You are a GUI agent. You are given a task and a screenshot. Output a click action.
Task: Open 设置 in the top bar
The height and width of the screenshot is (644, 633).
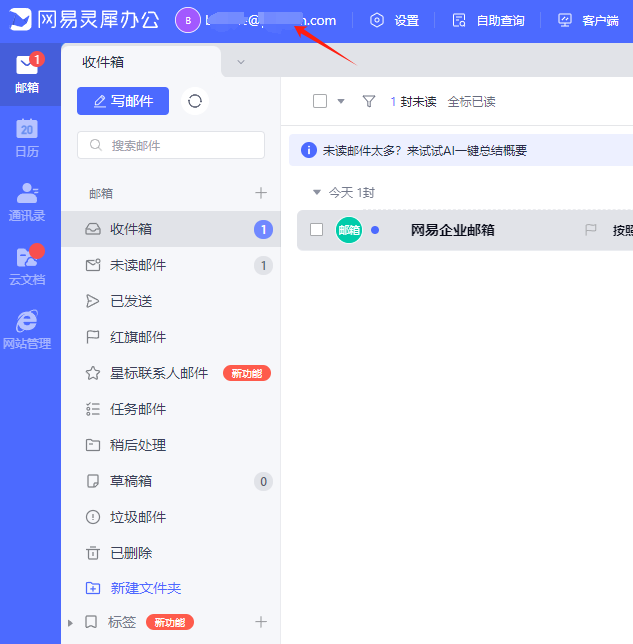click(x=395, y=20)
